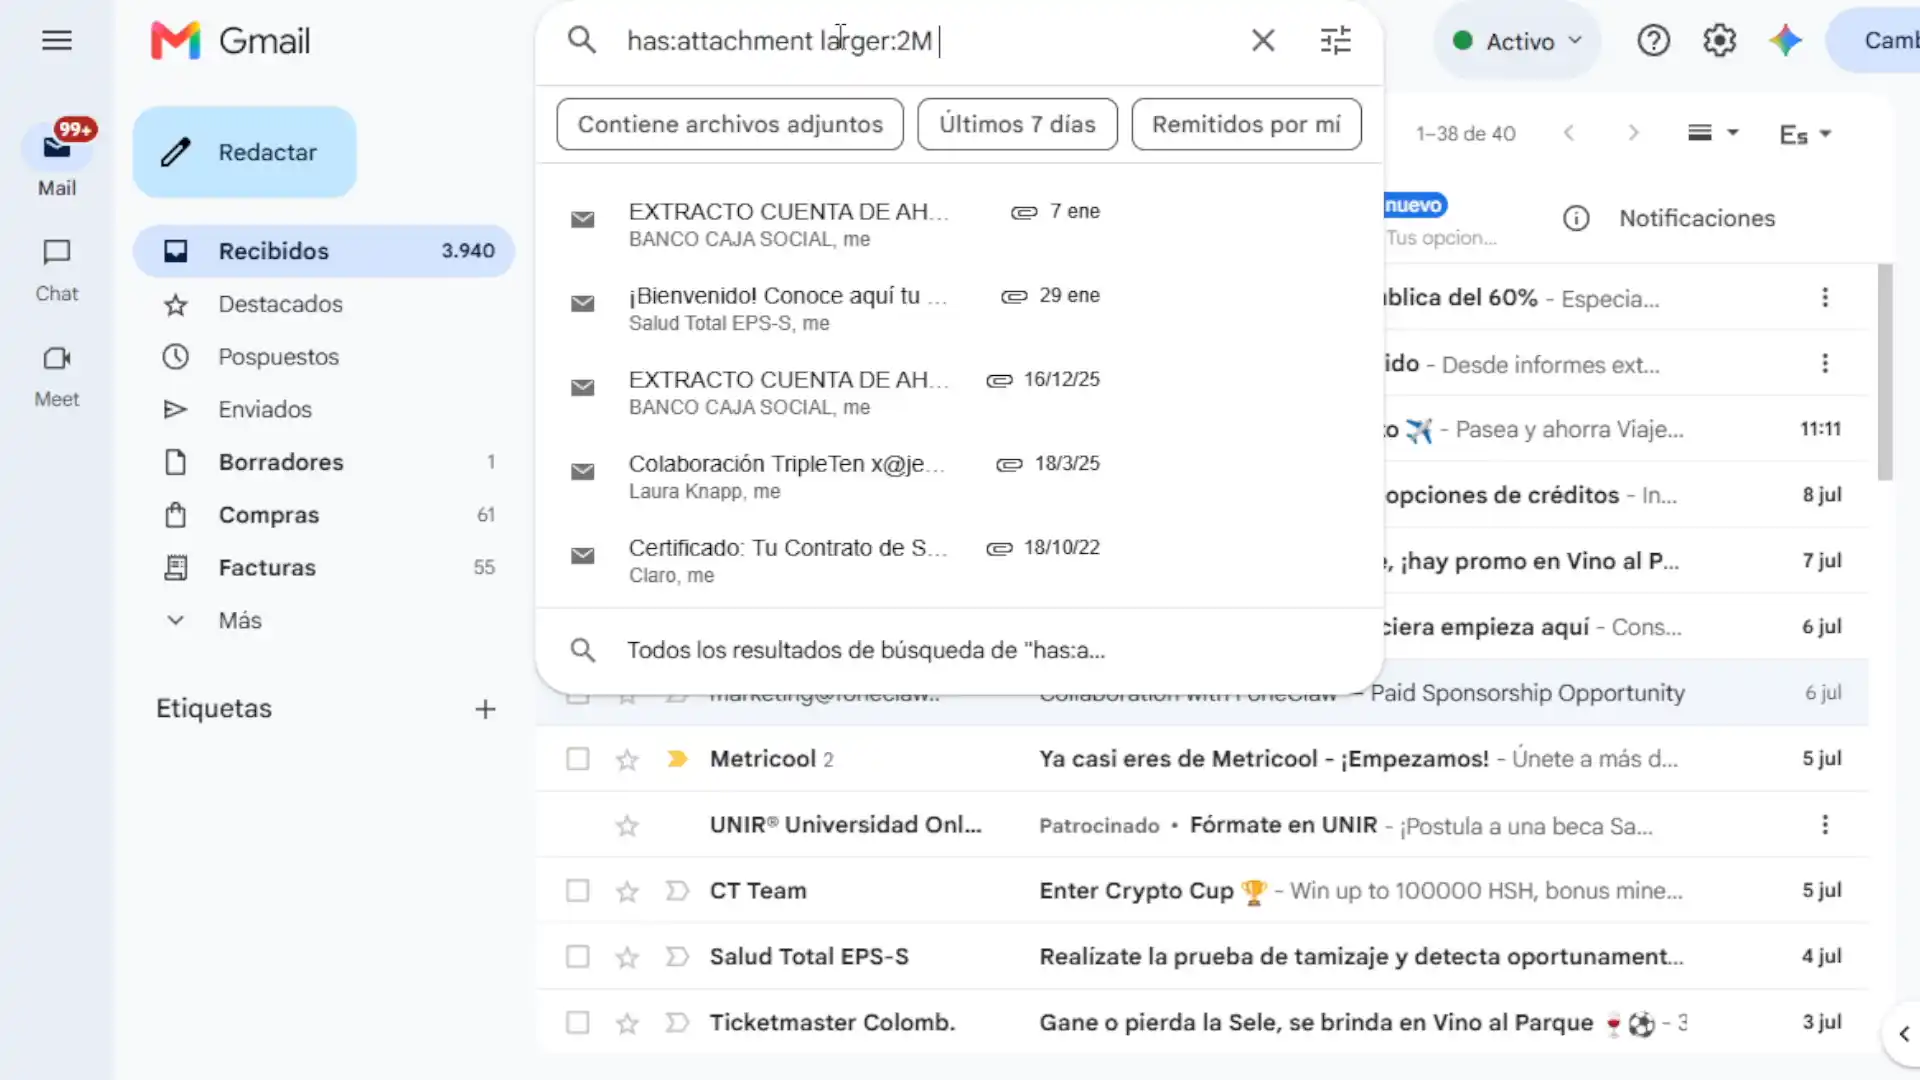This screenshot has height=1080, width=1920.
Task: Click the 1–38 de 40 pagination counter
Action: pos(1465,133)
